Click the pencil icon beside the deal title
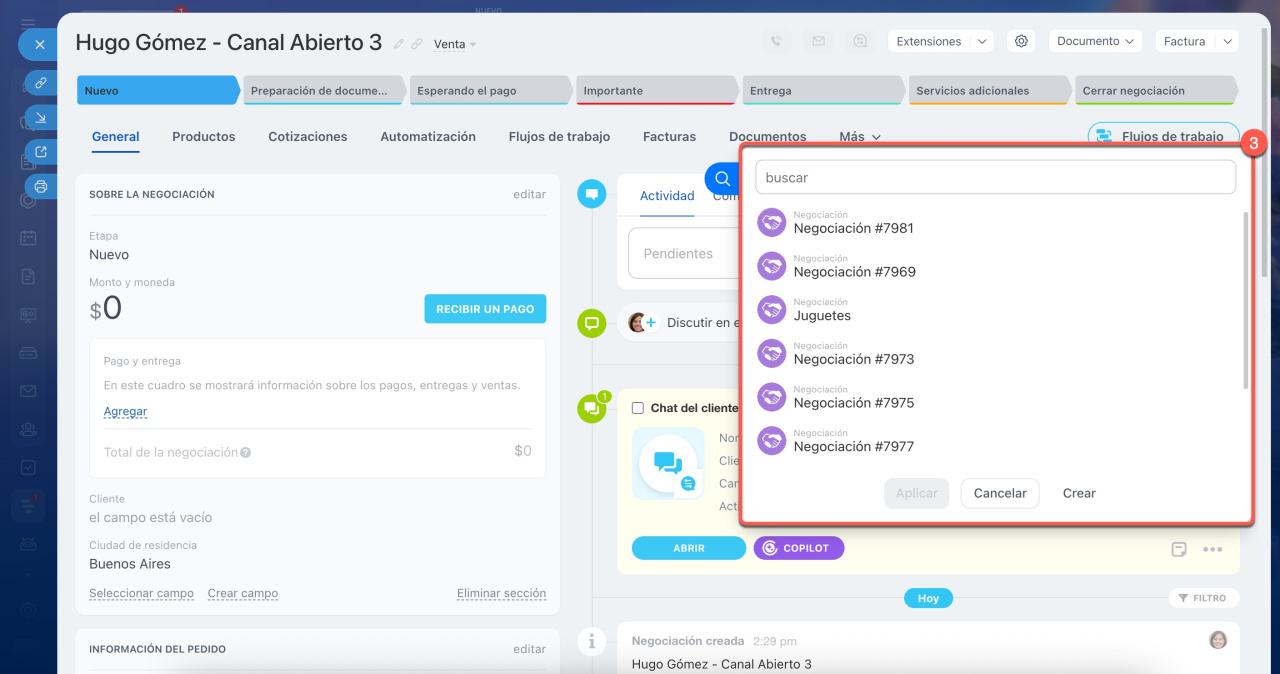The image size is (1280, 674). (x=399, y=44)
